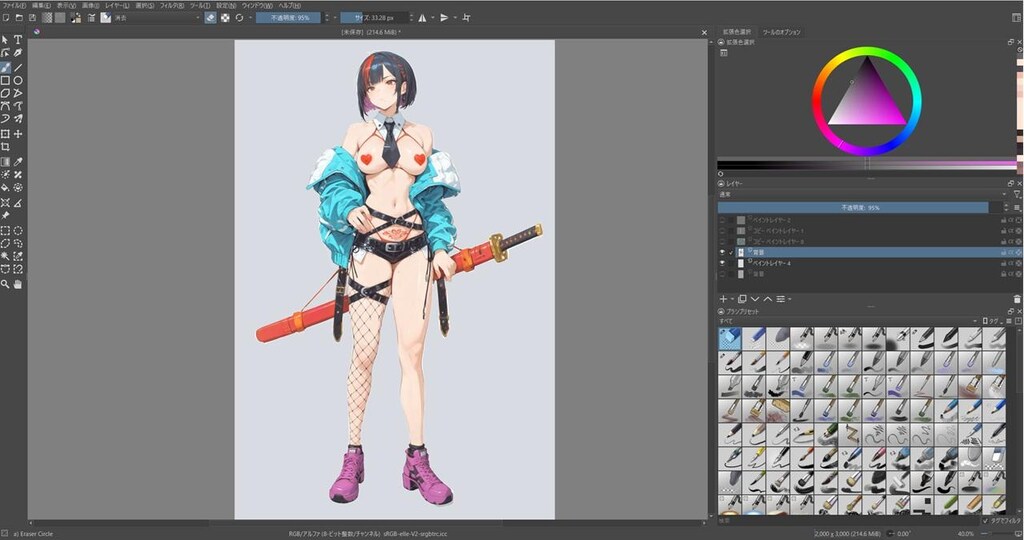This screenshot has height=540, width=1024.
Task: Choose the Crop tool
Action: click(5, 147)
